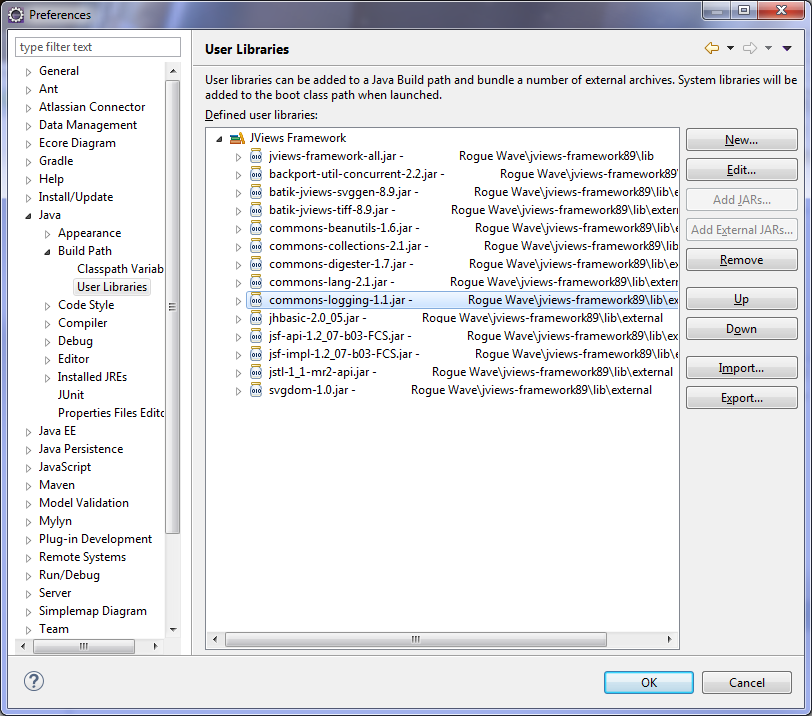Click the help question mark icon
Image resolution: width=812 pixels, height=716 pixels.
click(34, 681)
